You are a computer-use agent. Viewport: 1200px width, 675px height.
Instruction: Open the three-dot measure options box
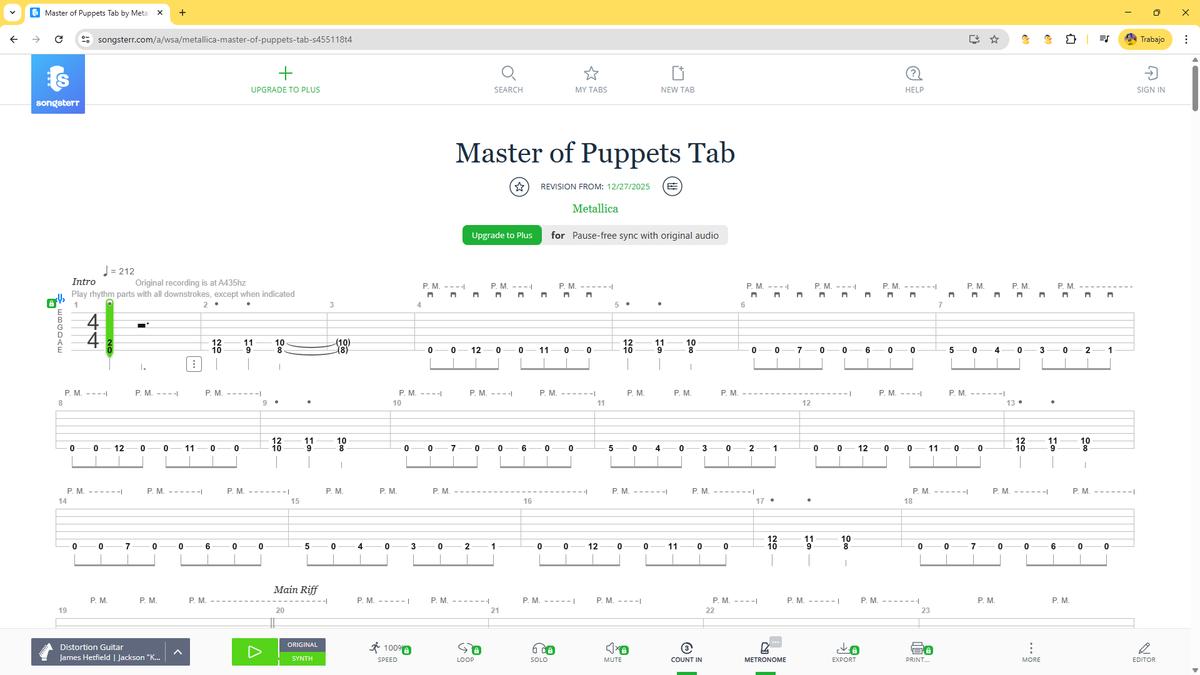tap(194, 365)
